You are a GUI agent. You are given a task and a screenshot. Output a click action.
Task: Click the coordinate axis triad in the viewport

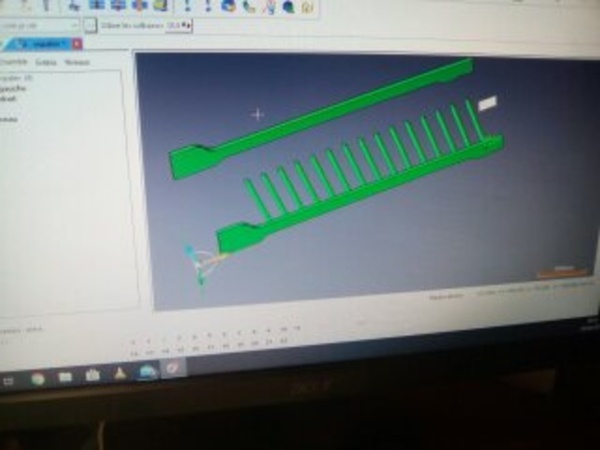tap(203, 264)
